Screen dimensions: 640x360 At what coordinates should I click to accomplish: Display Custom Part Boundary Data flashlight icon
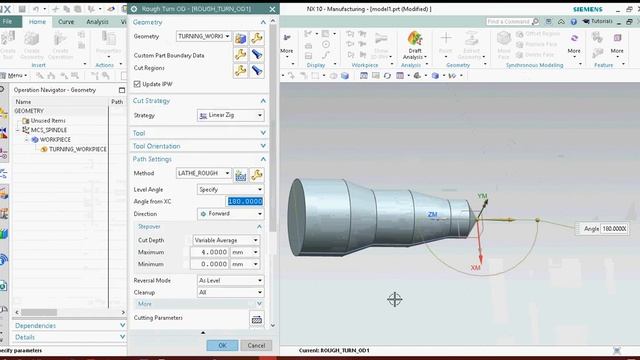(257, 54)
